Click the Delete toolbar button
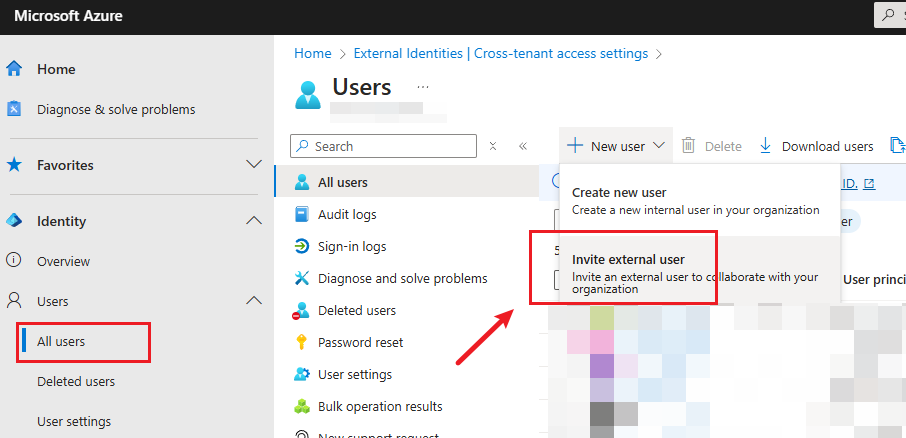906x438 pixels. 711,146
